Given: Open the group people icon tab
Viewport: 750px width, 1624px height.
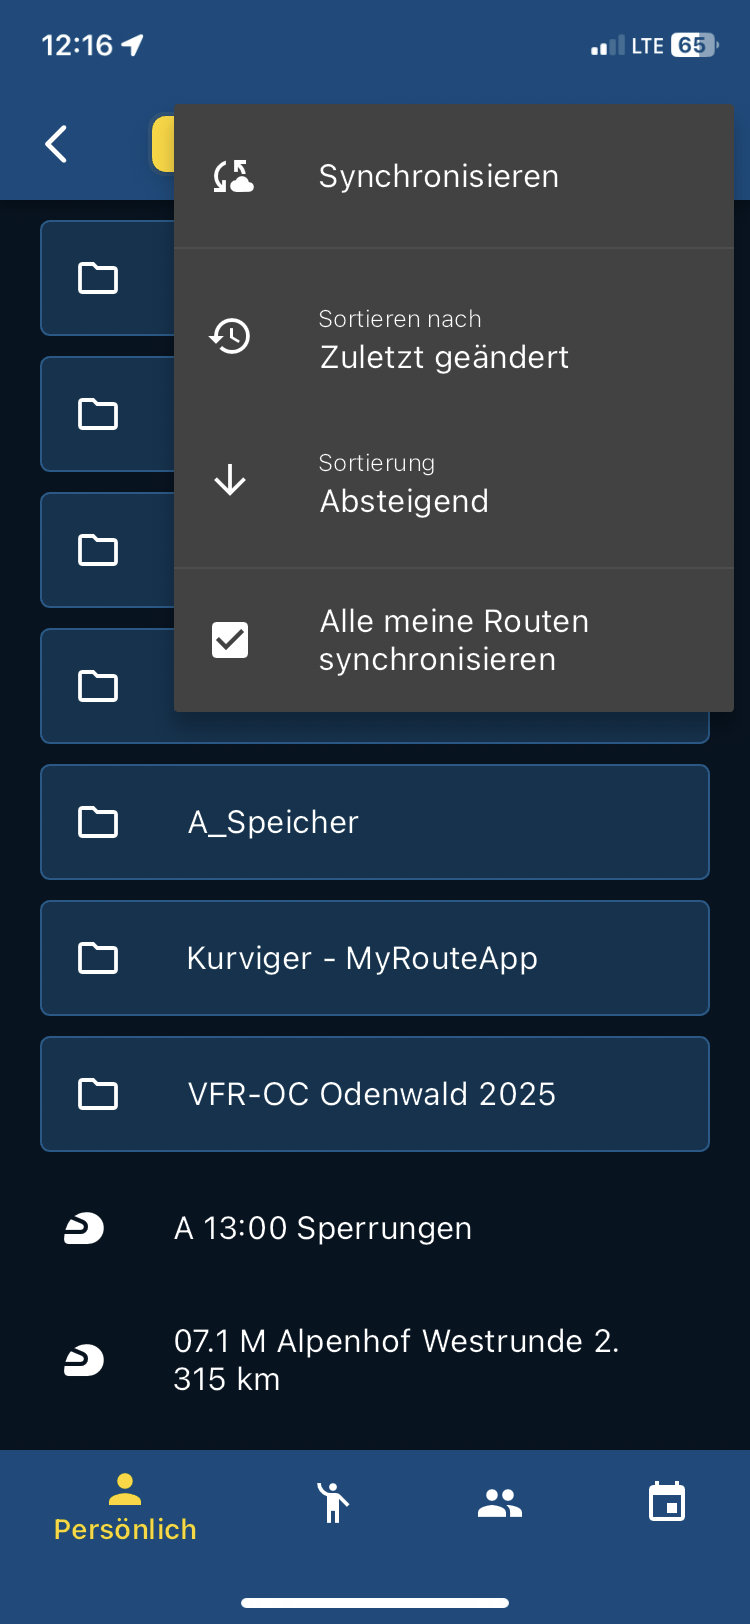Looking at the screenshot, I should tap(500, 1502).
